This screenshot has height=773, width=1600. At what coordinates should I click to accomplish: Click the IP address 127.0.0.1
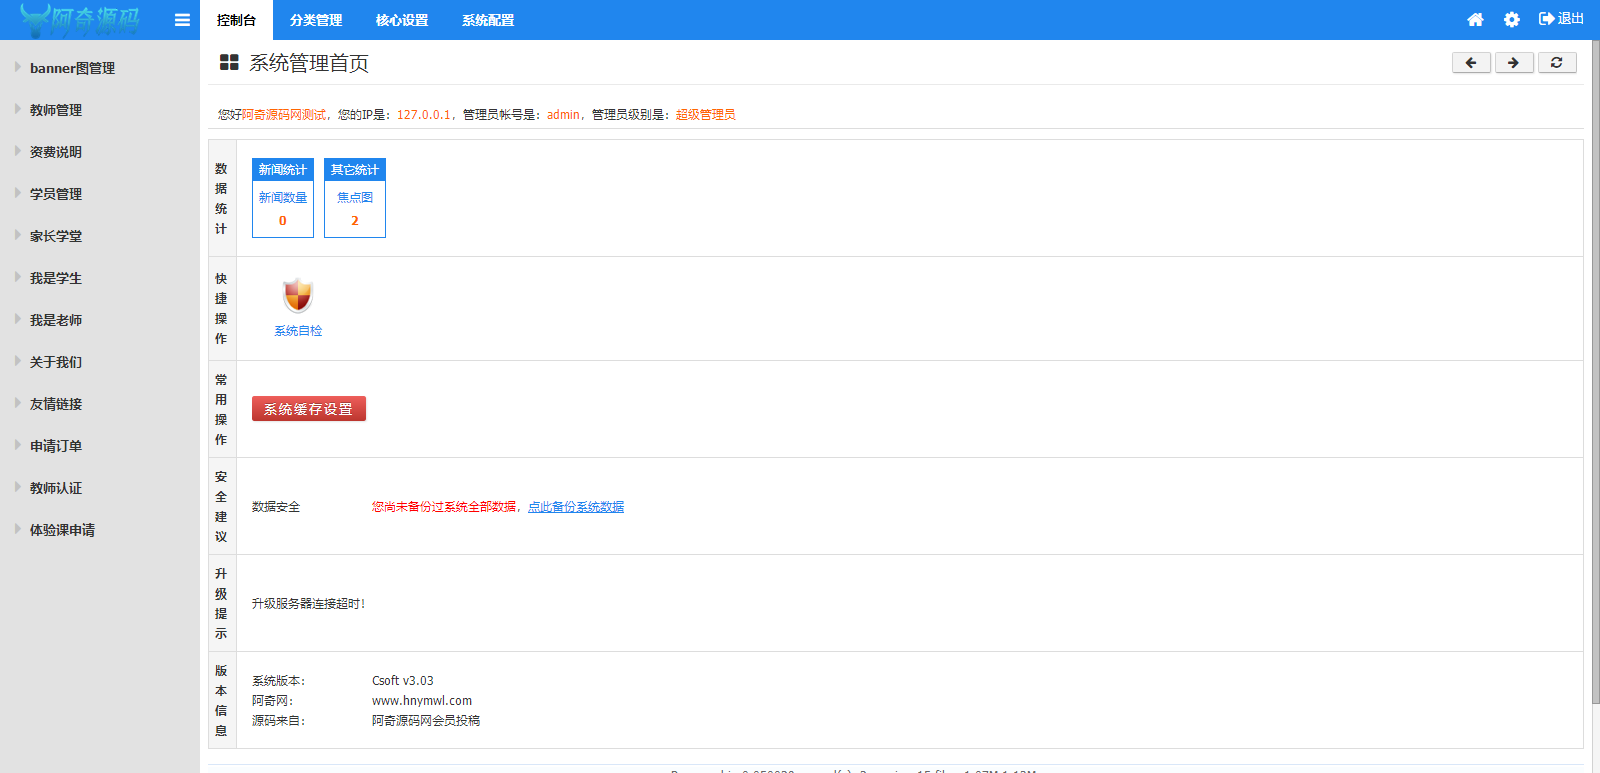[x=424, y=115]
